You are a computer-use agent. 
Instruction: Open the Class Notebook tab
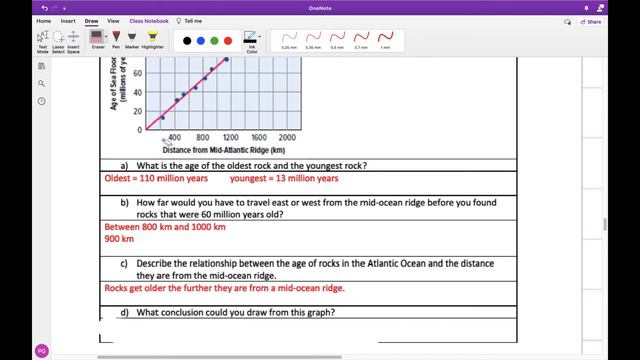[149, 21]
